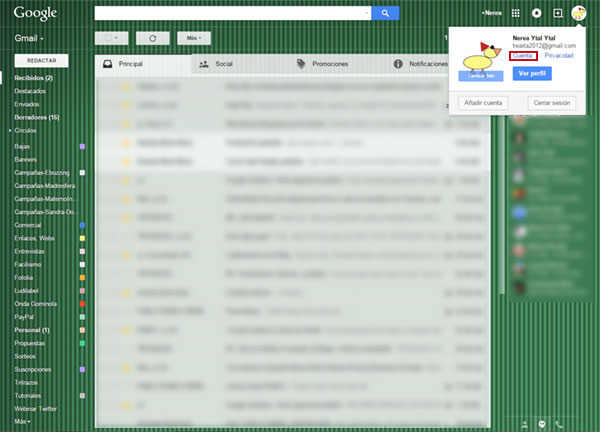
Task: Click the red swatch beside Onda Gominola
Action: tap(82, 304)
